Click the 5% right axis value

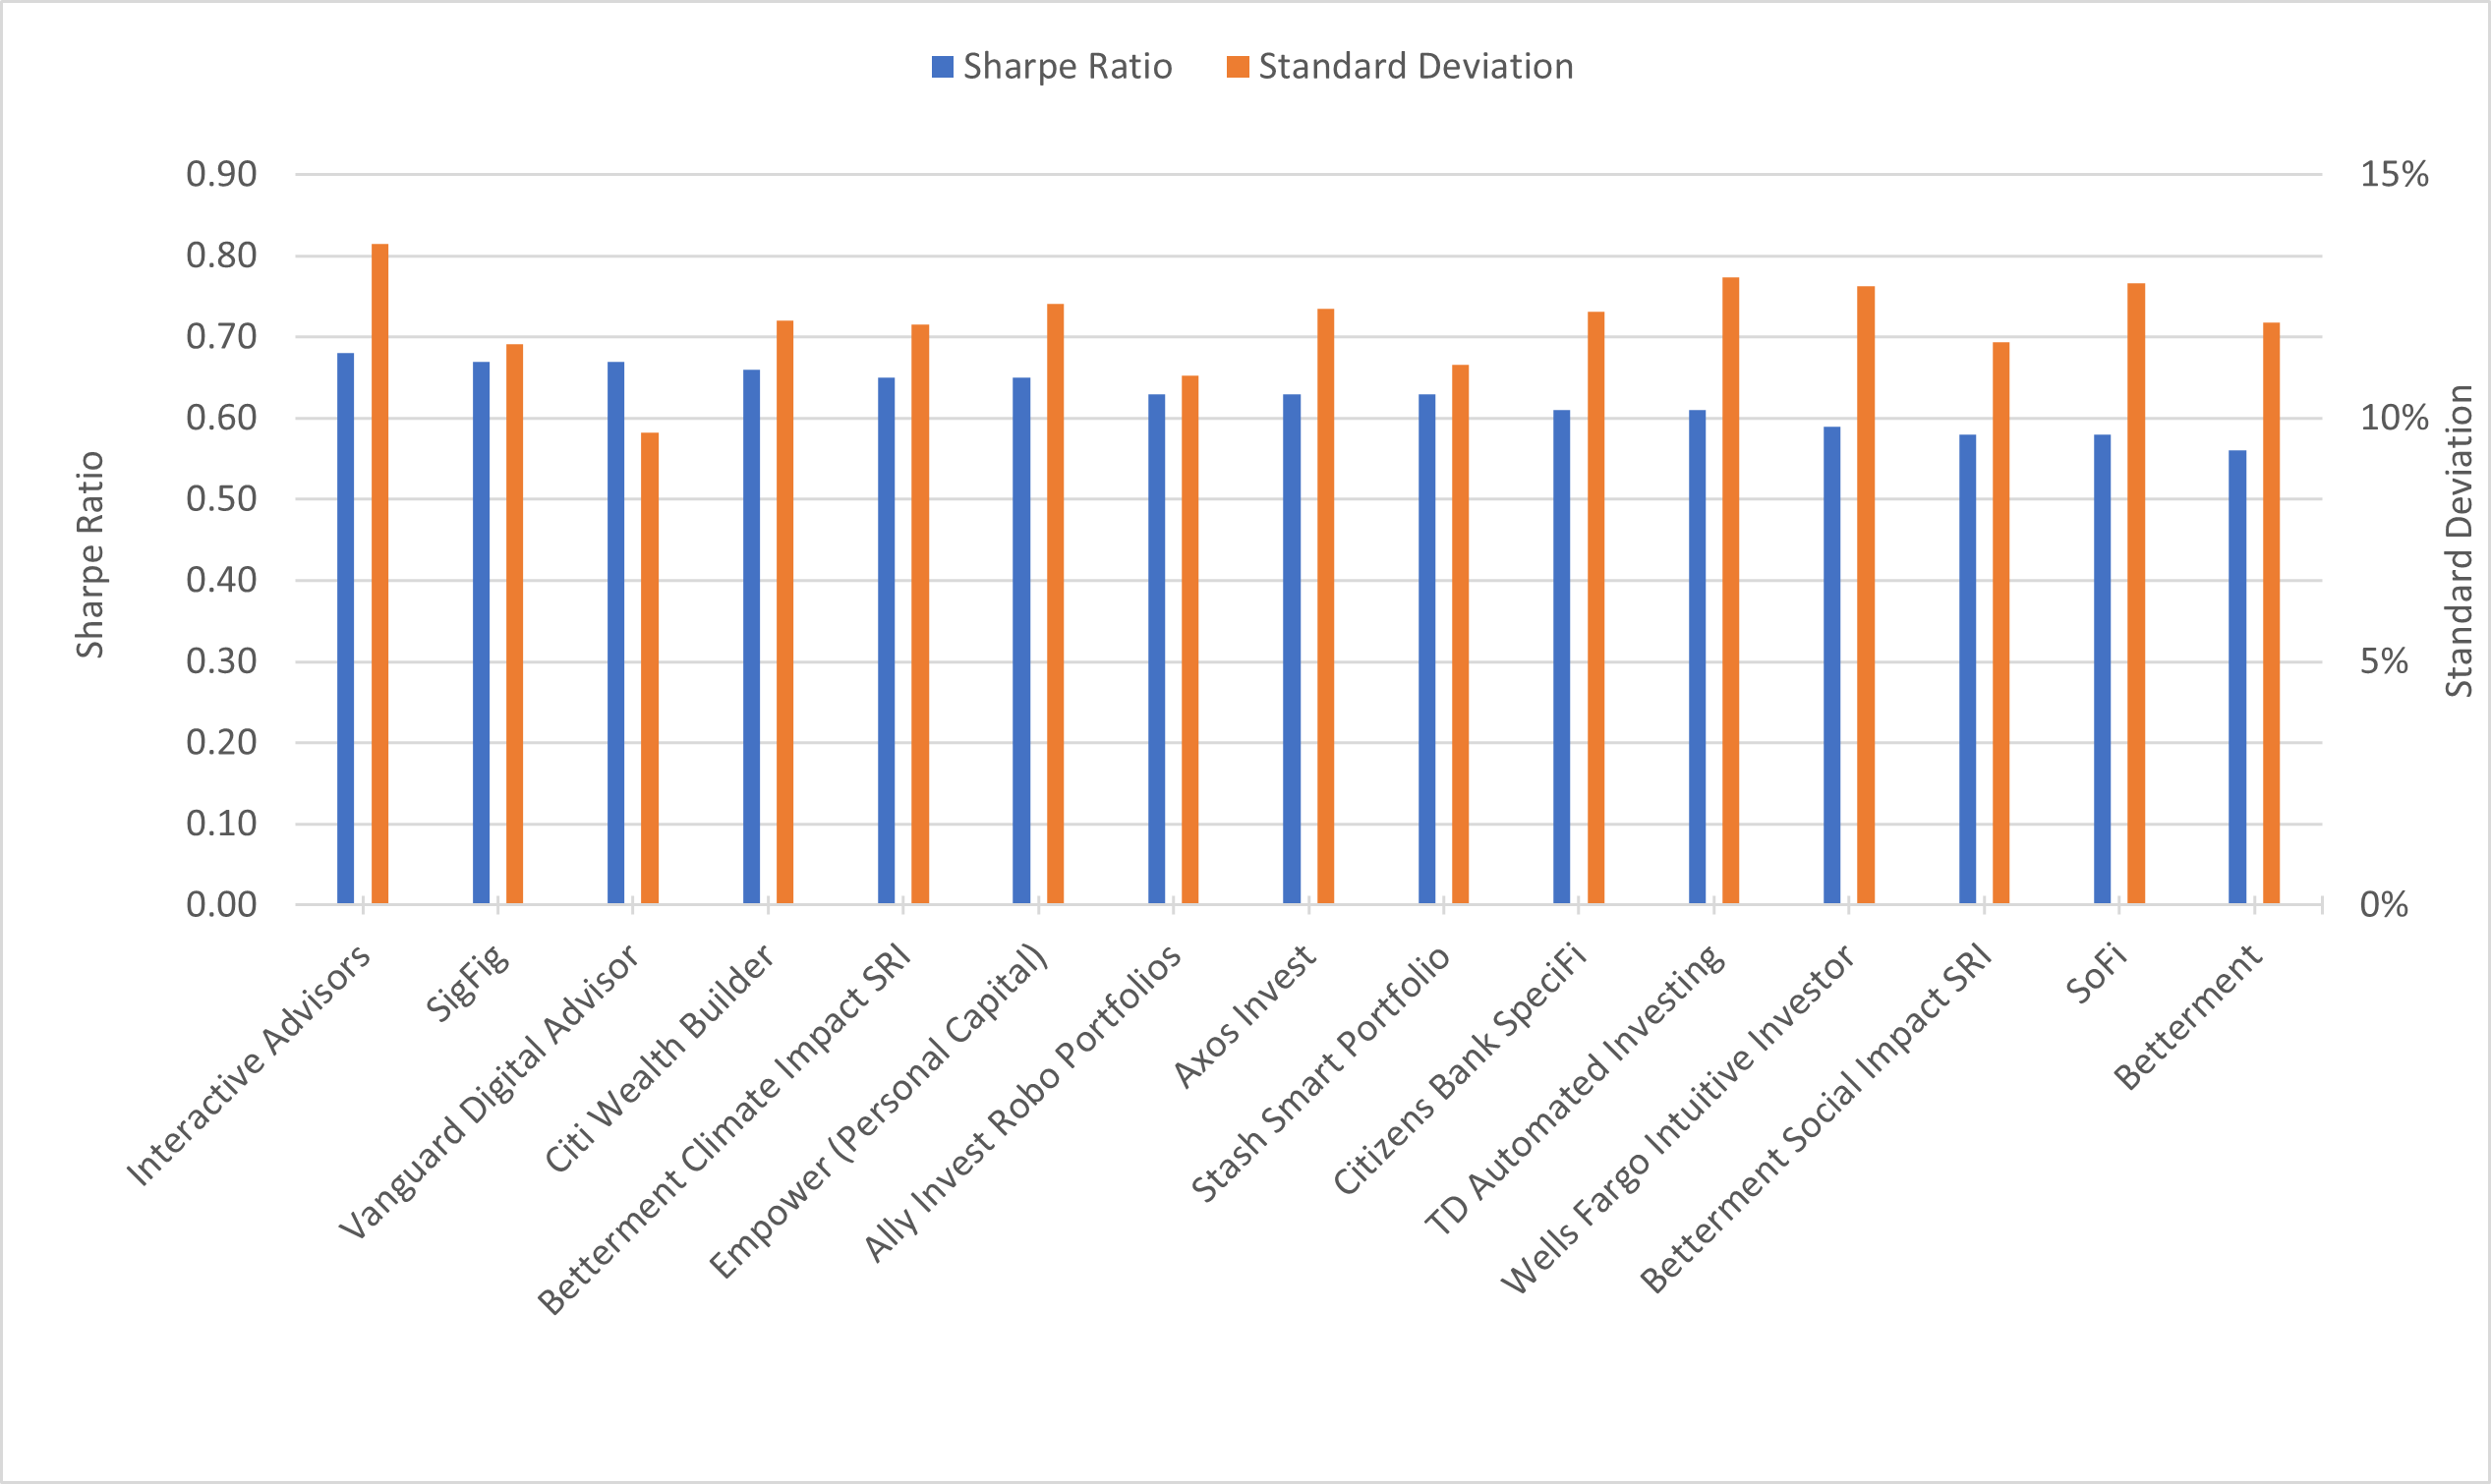pos(2384,661)
